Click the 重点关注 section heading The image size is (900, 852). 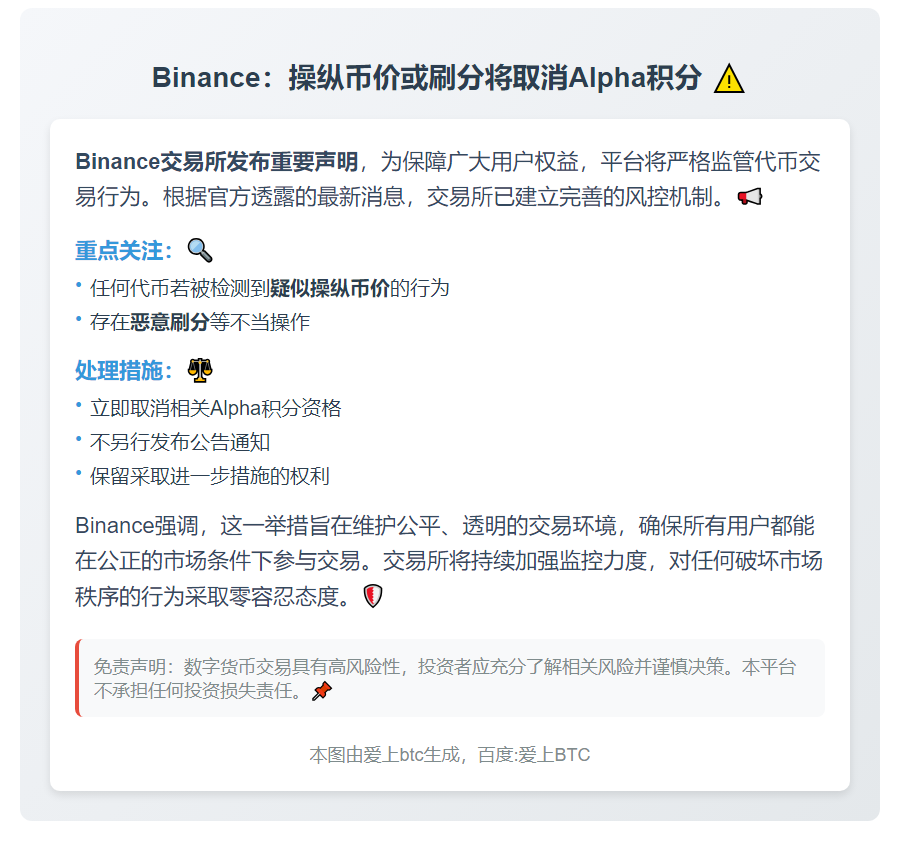click(x=124, y=251)
